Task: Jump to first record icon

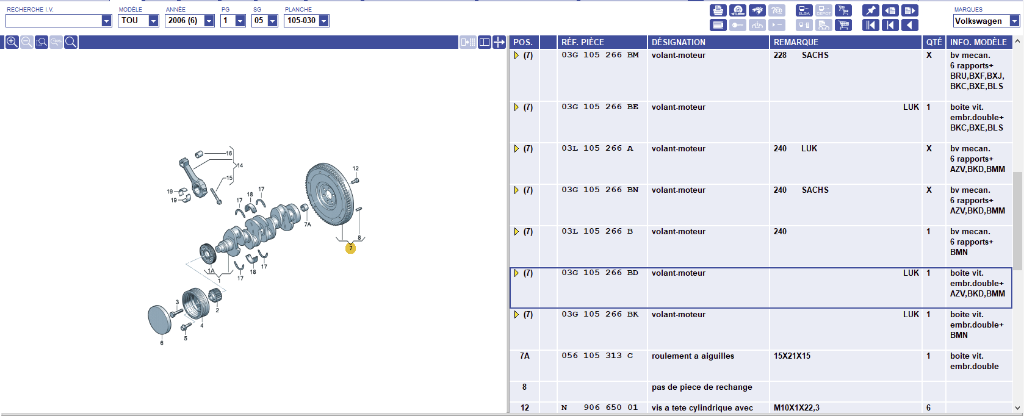Action: point(870,25)
